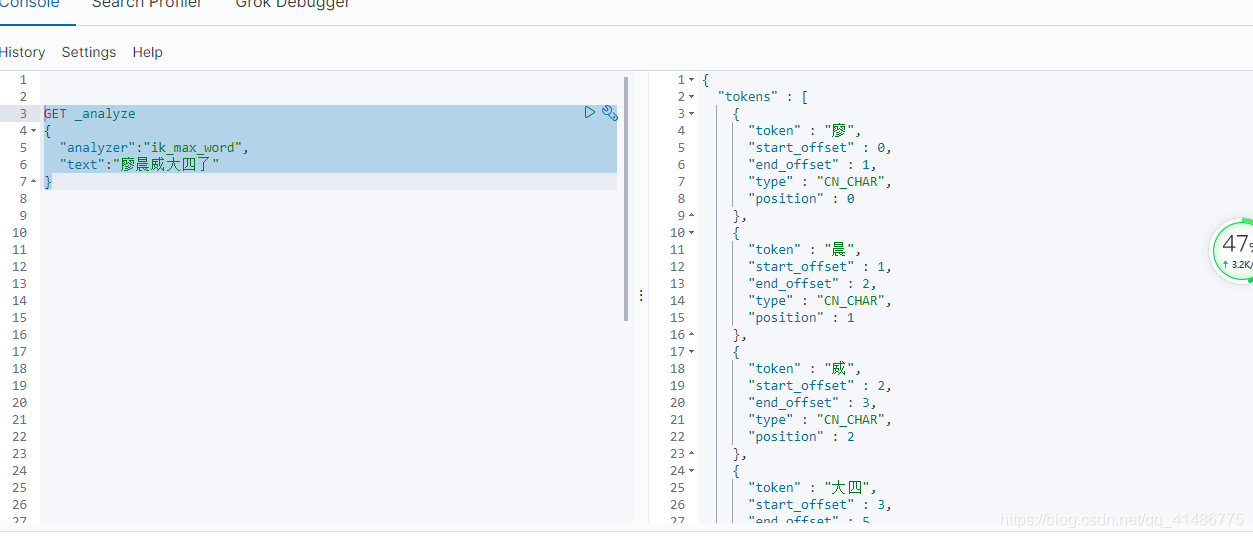Click the green network speed widget at right edge
The image size is (1253, 538).
coord(1233,251)
